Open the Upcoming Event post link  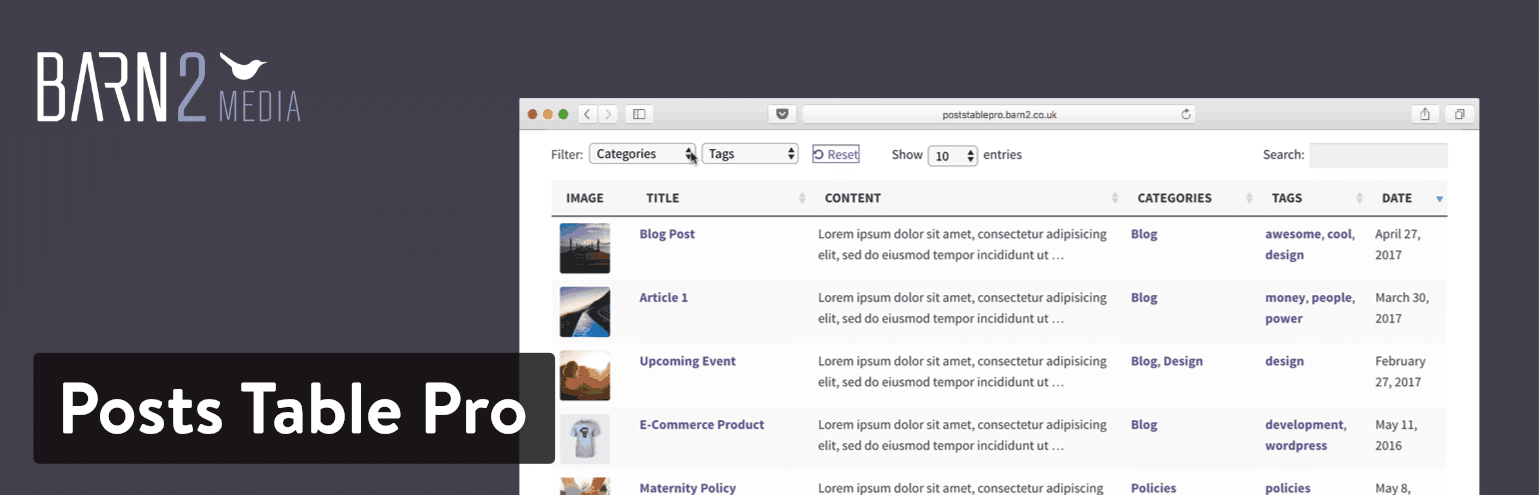point(687,361)
